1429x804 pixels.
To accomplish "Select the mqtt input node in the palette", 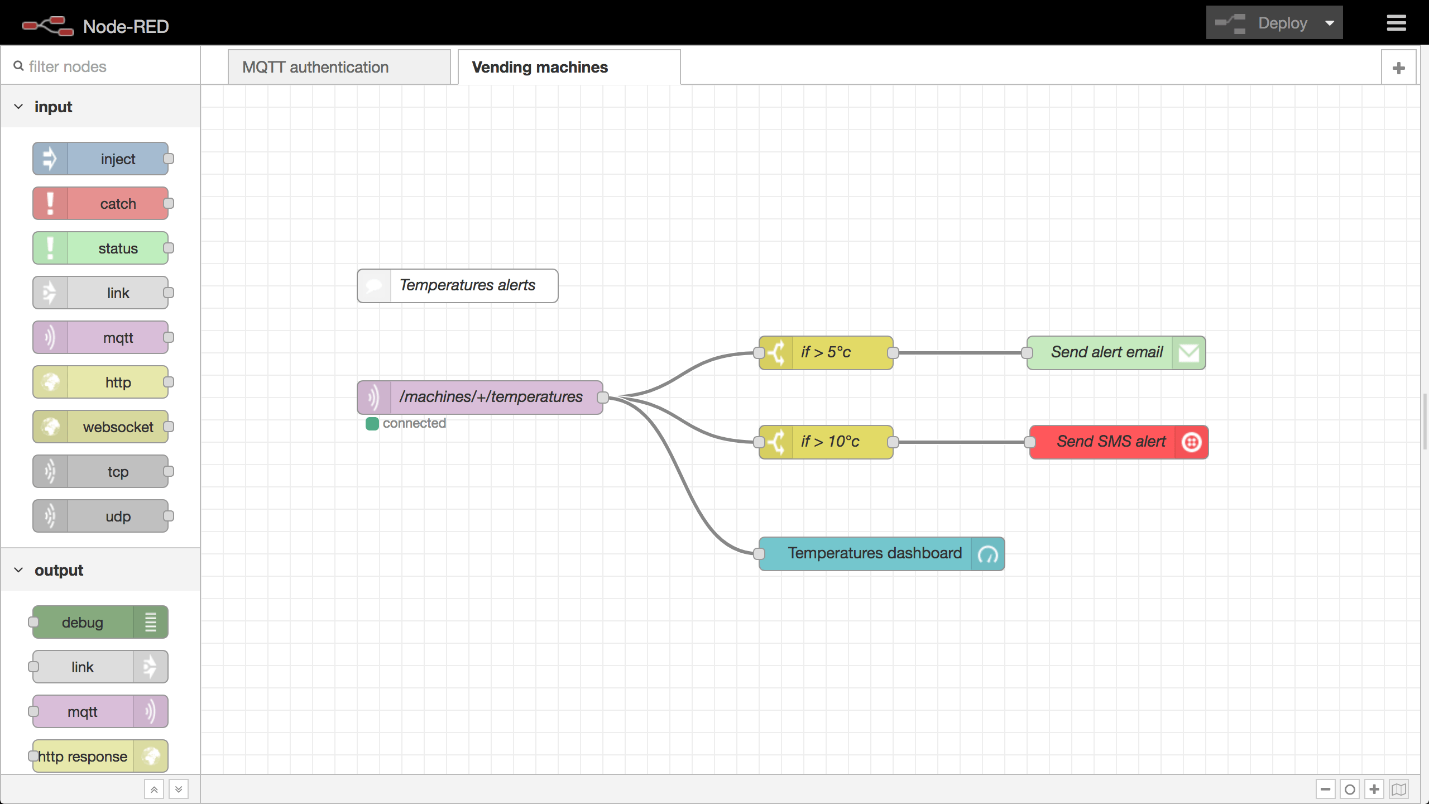I will coord(100,337).
